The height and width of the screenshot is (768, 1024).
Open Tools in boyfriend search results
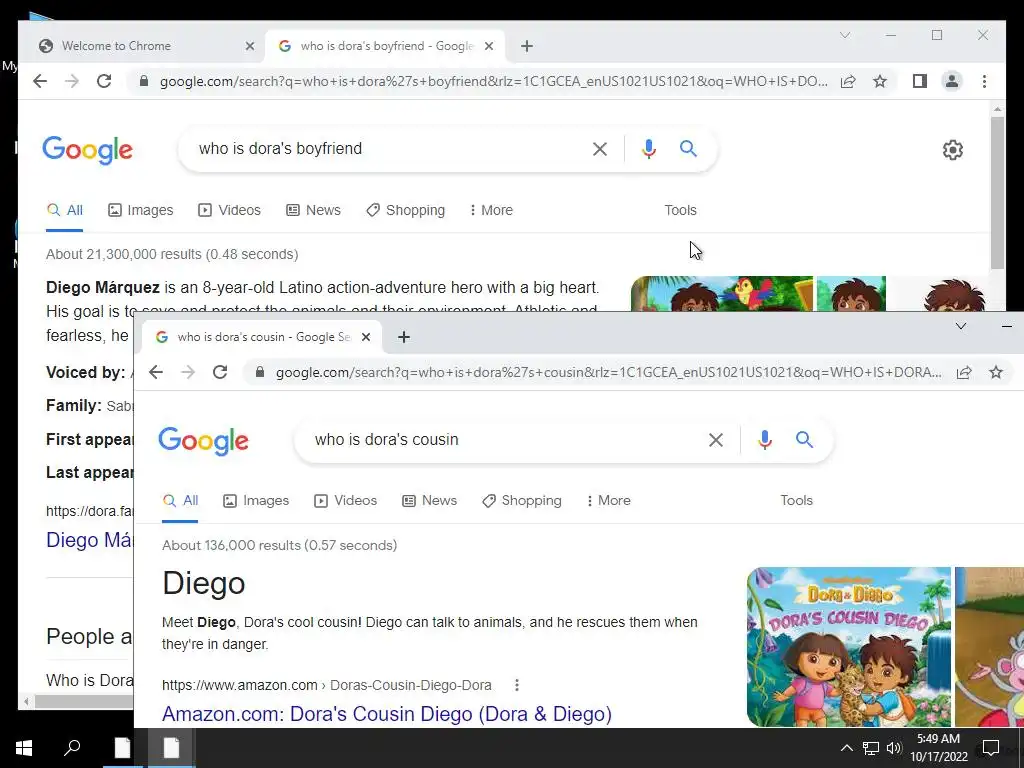(680, 210)
